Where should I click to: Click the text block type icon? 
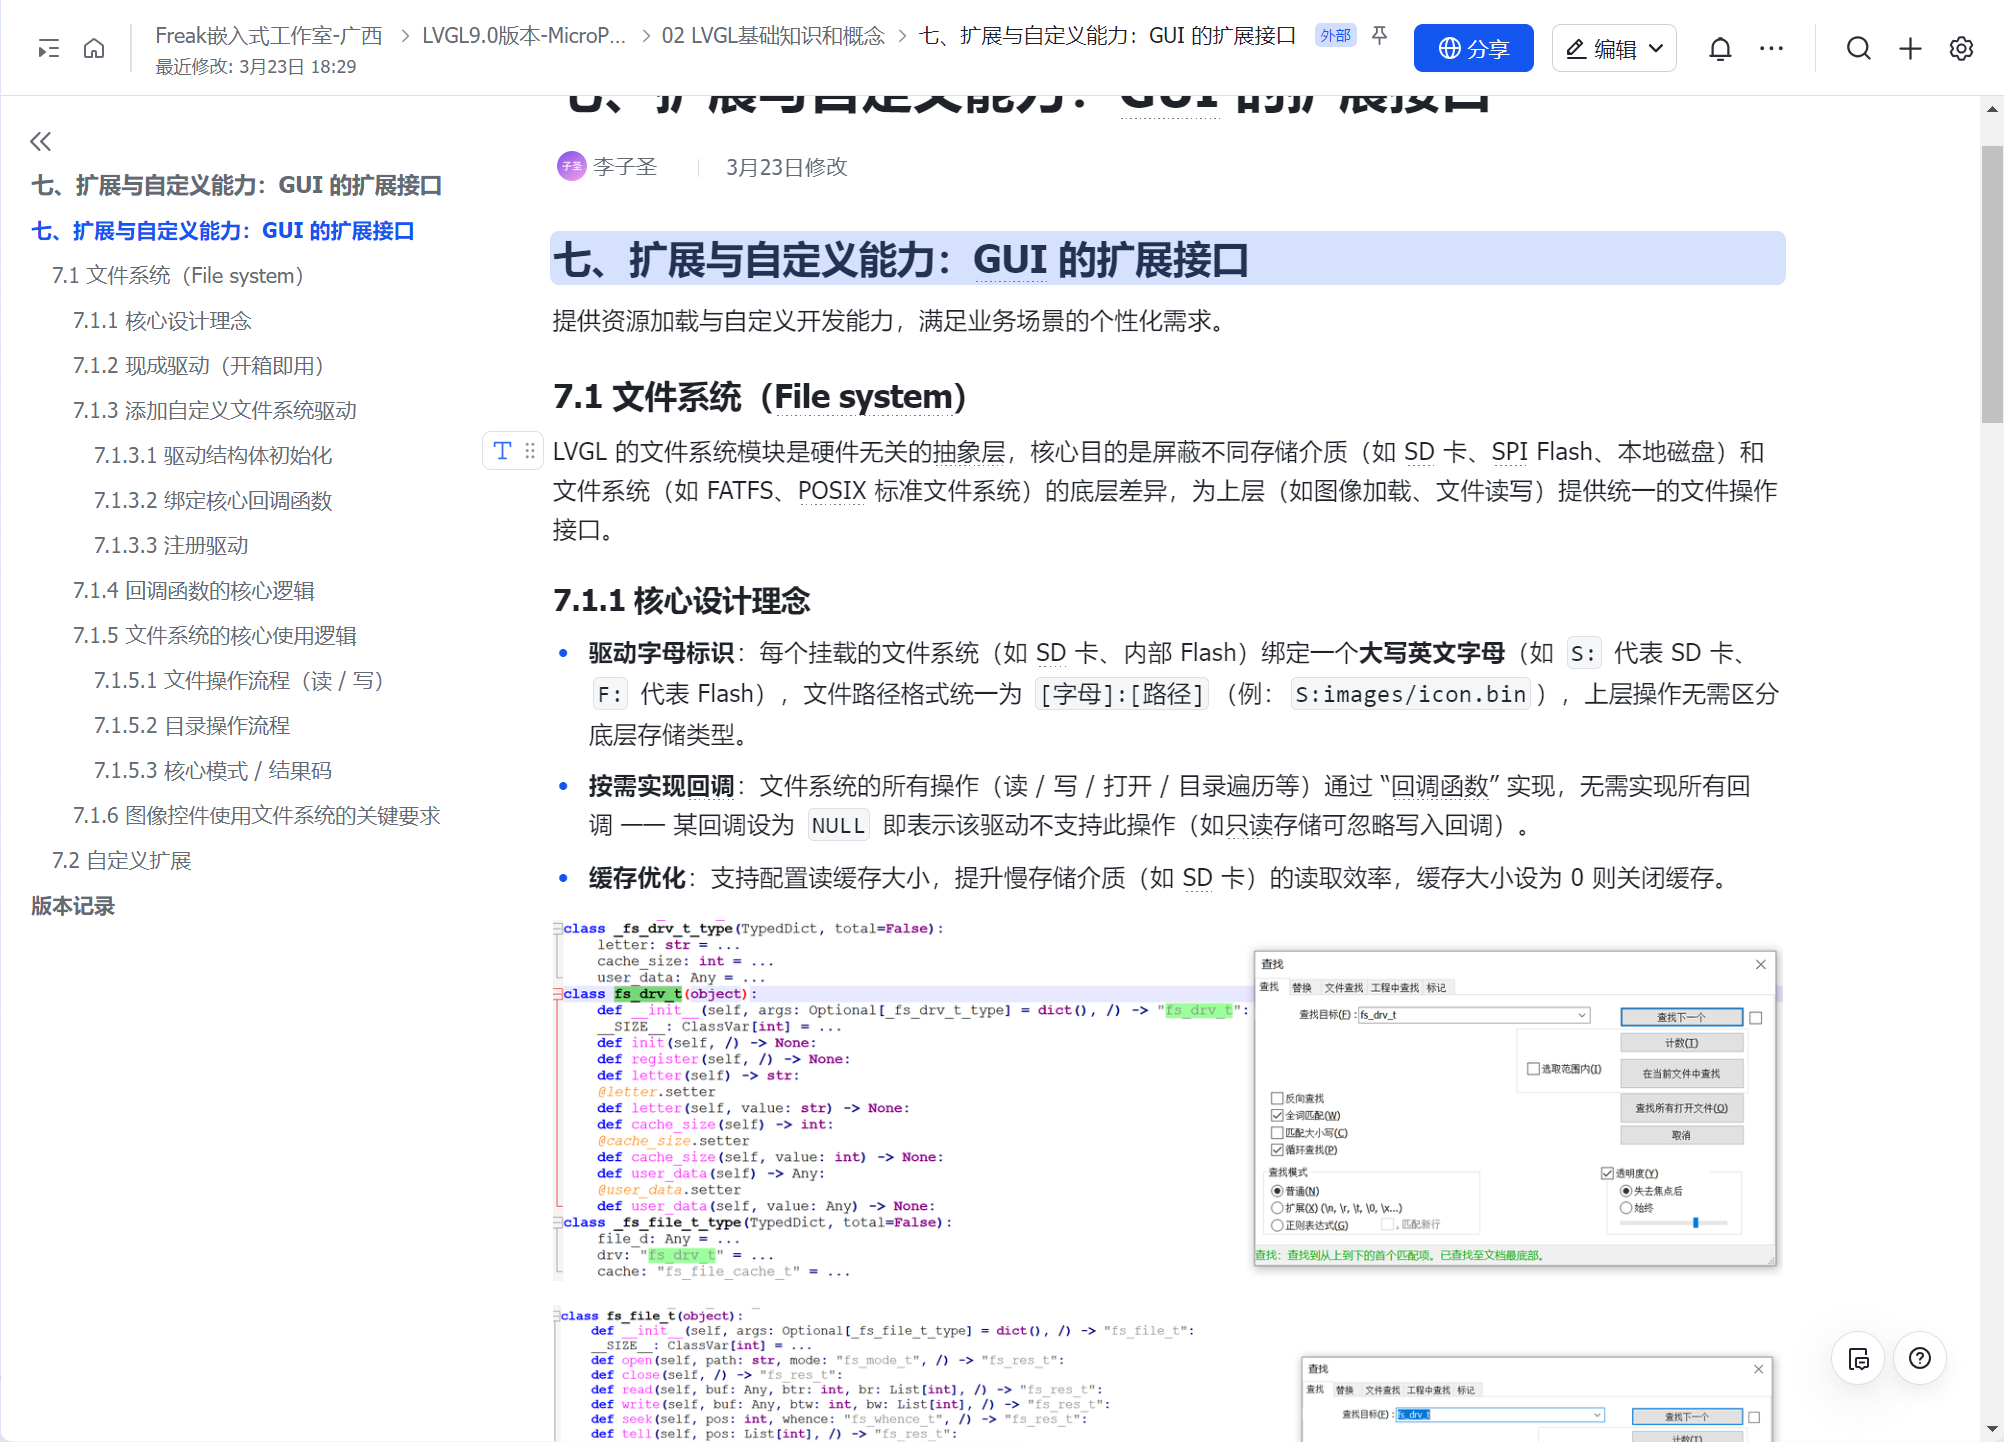[502, 451]
